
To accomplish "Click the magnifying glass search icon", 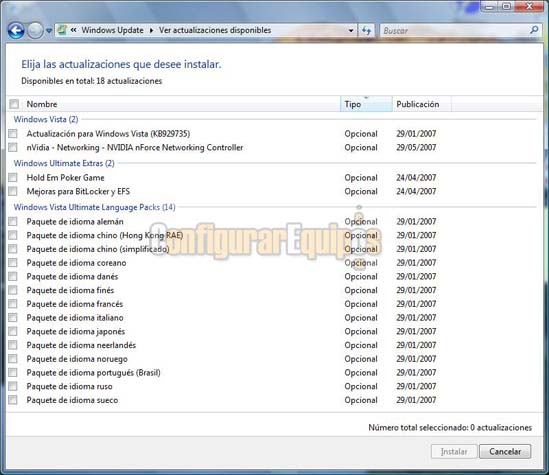I will click(x=534, y=30).
